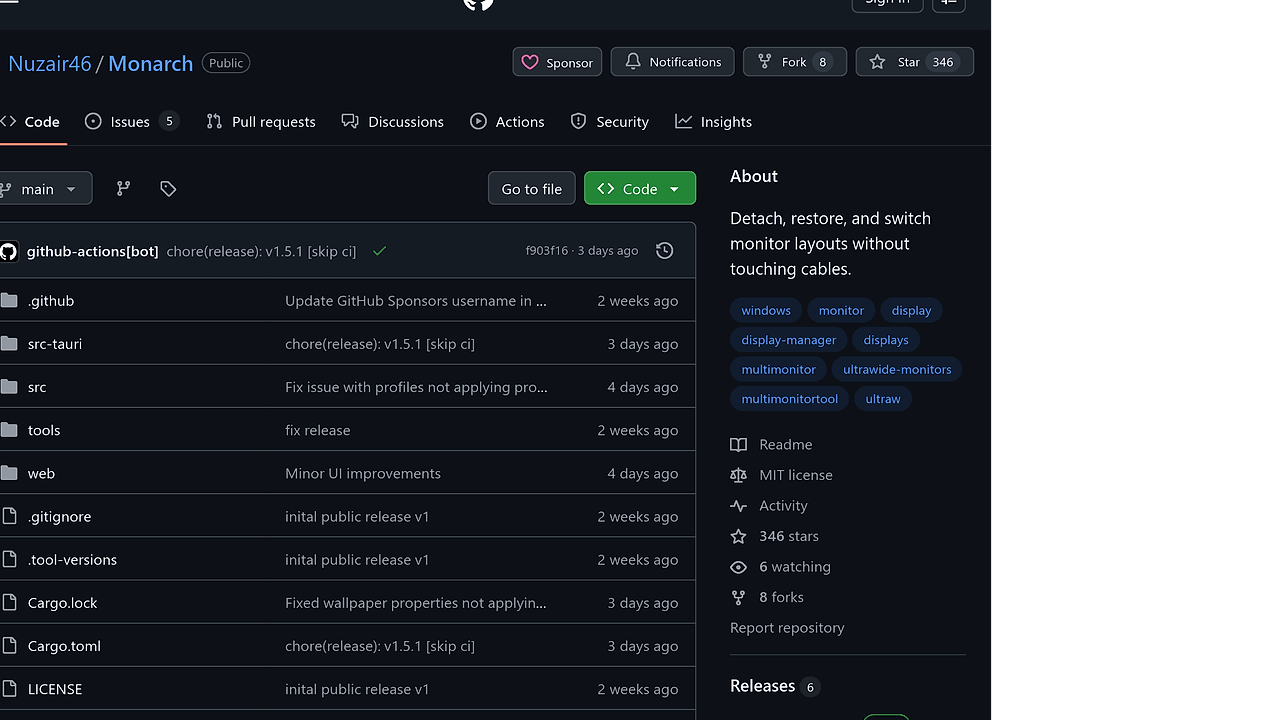Select the monitor topic tag
Screen dimensions: 1280x720
841,310
